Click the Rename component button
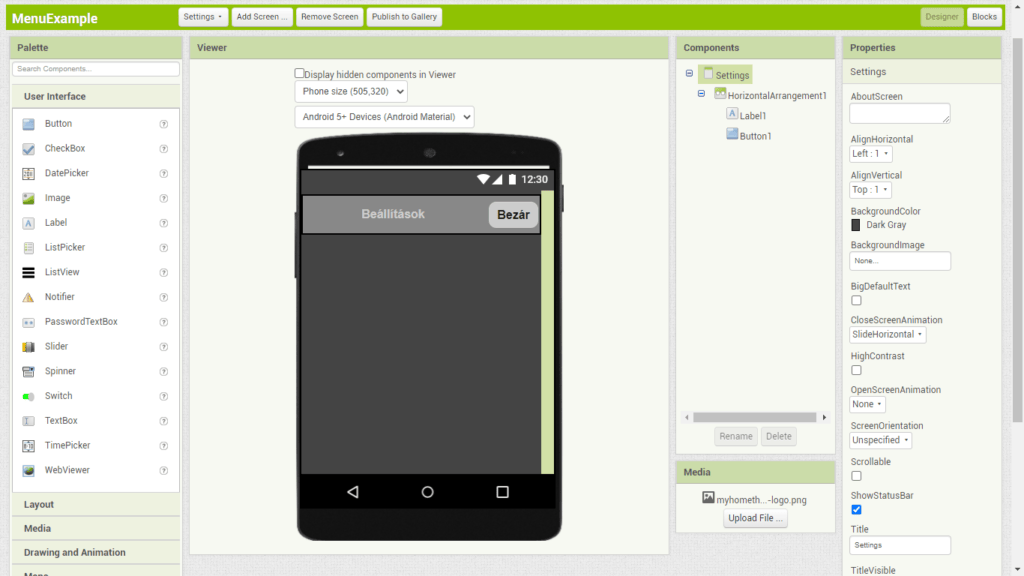The height and width of the screenshot is (576, 1024). coord(735,436)
